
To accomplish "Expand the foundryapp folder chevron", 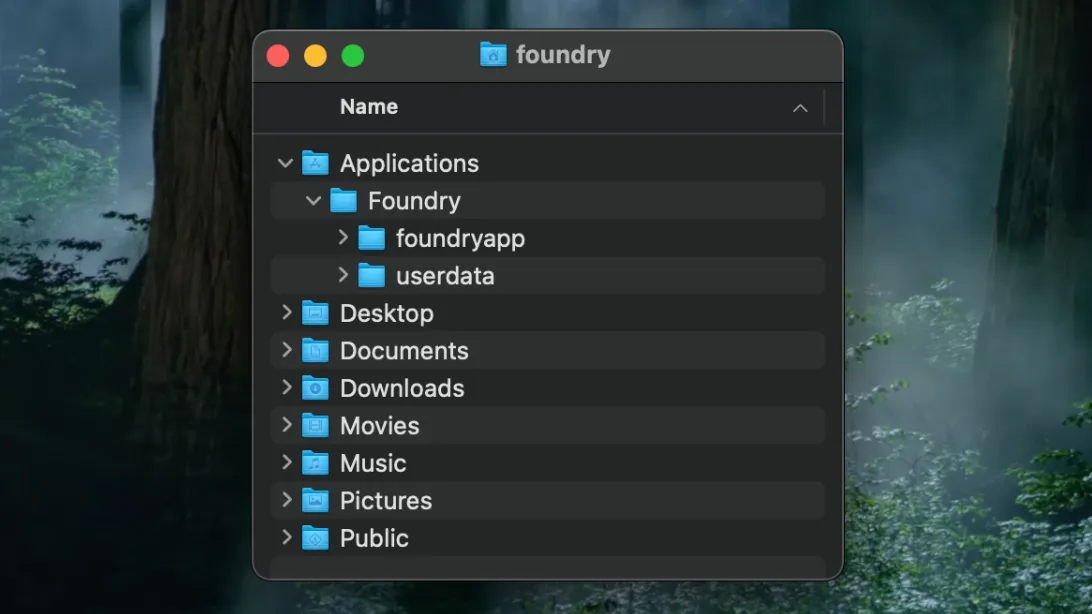I will 343,238.
